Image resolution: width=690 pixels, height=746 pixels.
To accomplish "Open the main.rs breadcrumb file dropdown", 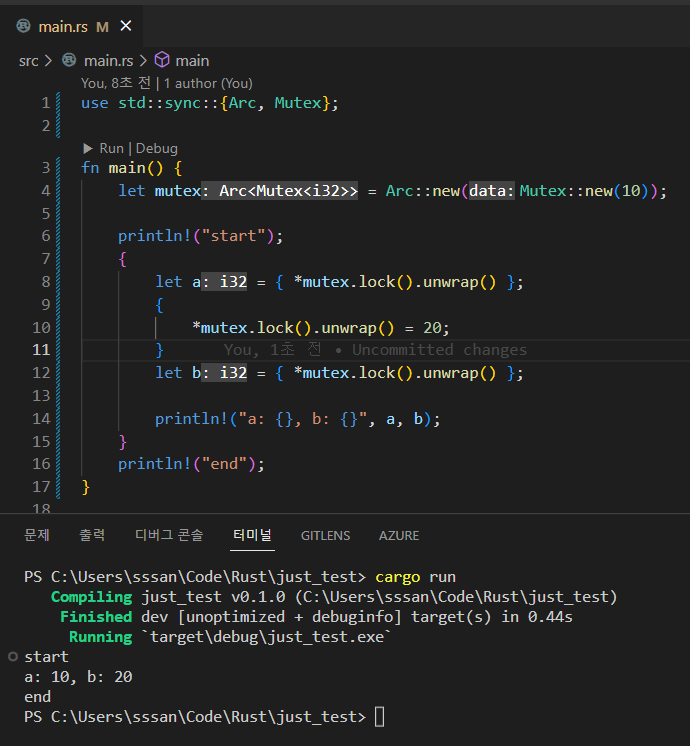I will pos(106,61).
